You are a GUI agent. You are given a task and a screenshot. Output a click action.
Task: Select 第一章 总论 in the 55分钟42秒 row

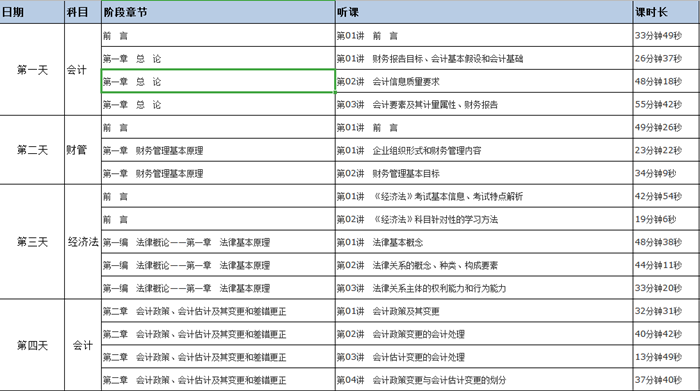218,104
